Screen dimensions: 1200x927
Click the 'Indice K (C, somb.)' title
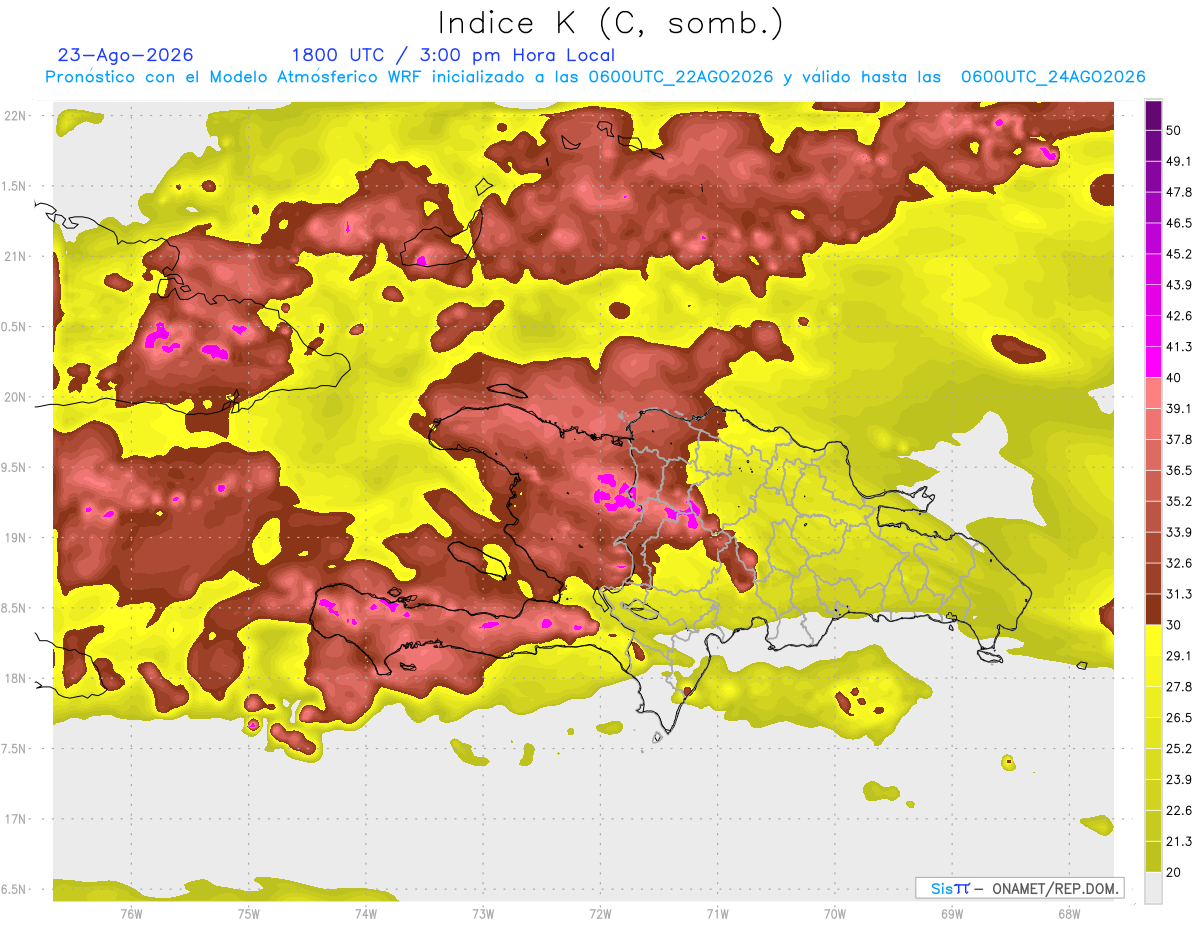click(611, 23)
